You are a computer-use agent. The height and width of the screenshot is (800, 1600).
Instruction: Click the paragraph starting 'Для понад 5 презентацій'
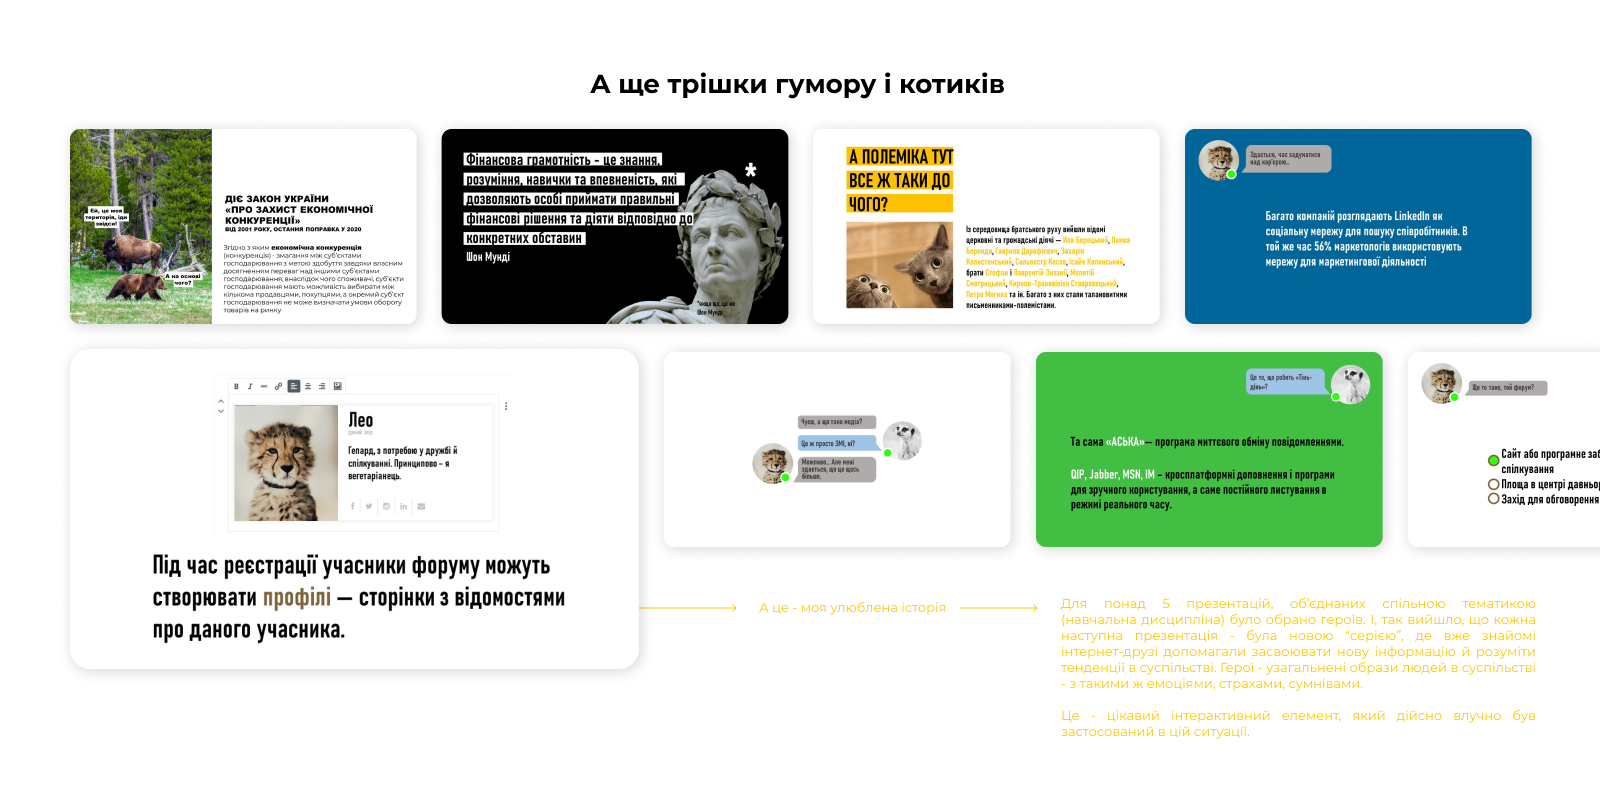(1298, 643)
